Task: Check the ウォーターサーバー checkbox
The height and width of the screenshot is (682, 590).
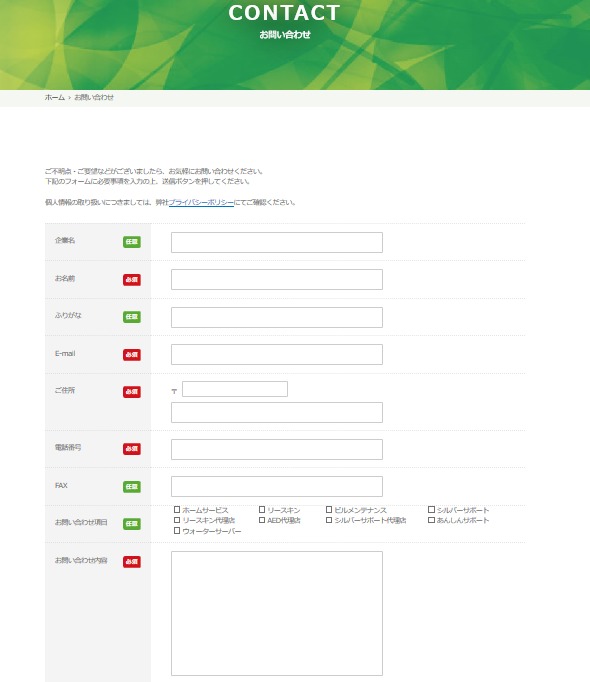Action: pos(177,531)
